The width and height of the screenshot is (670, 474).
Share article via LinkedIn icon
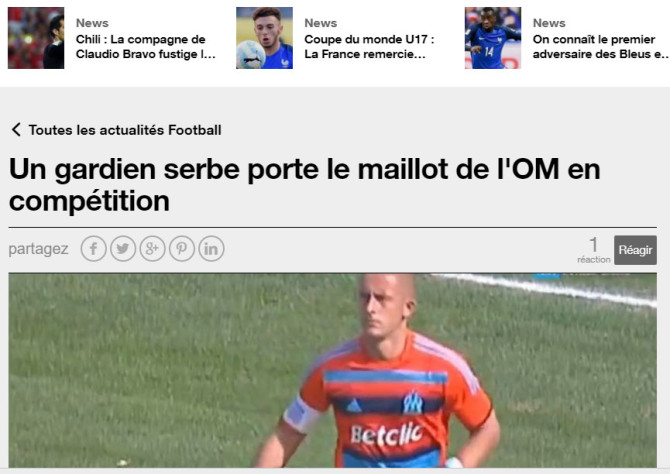coord(212,249)
